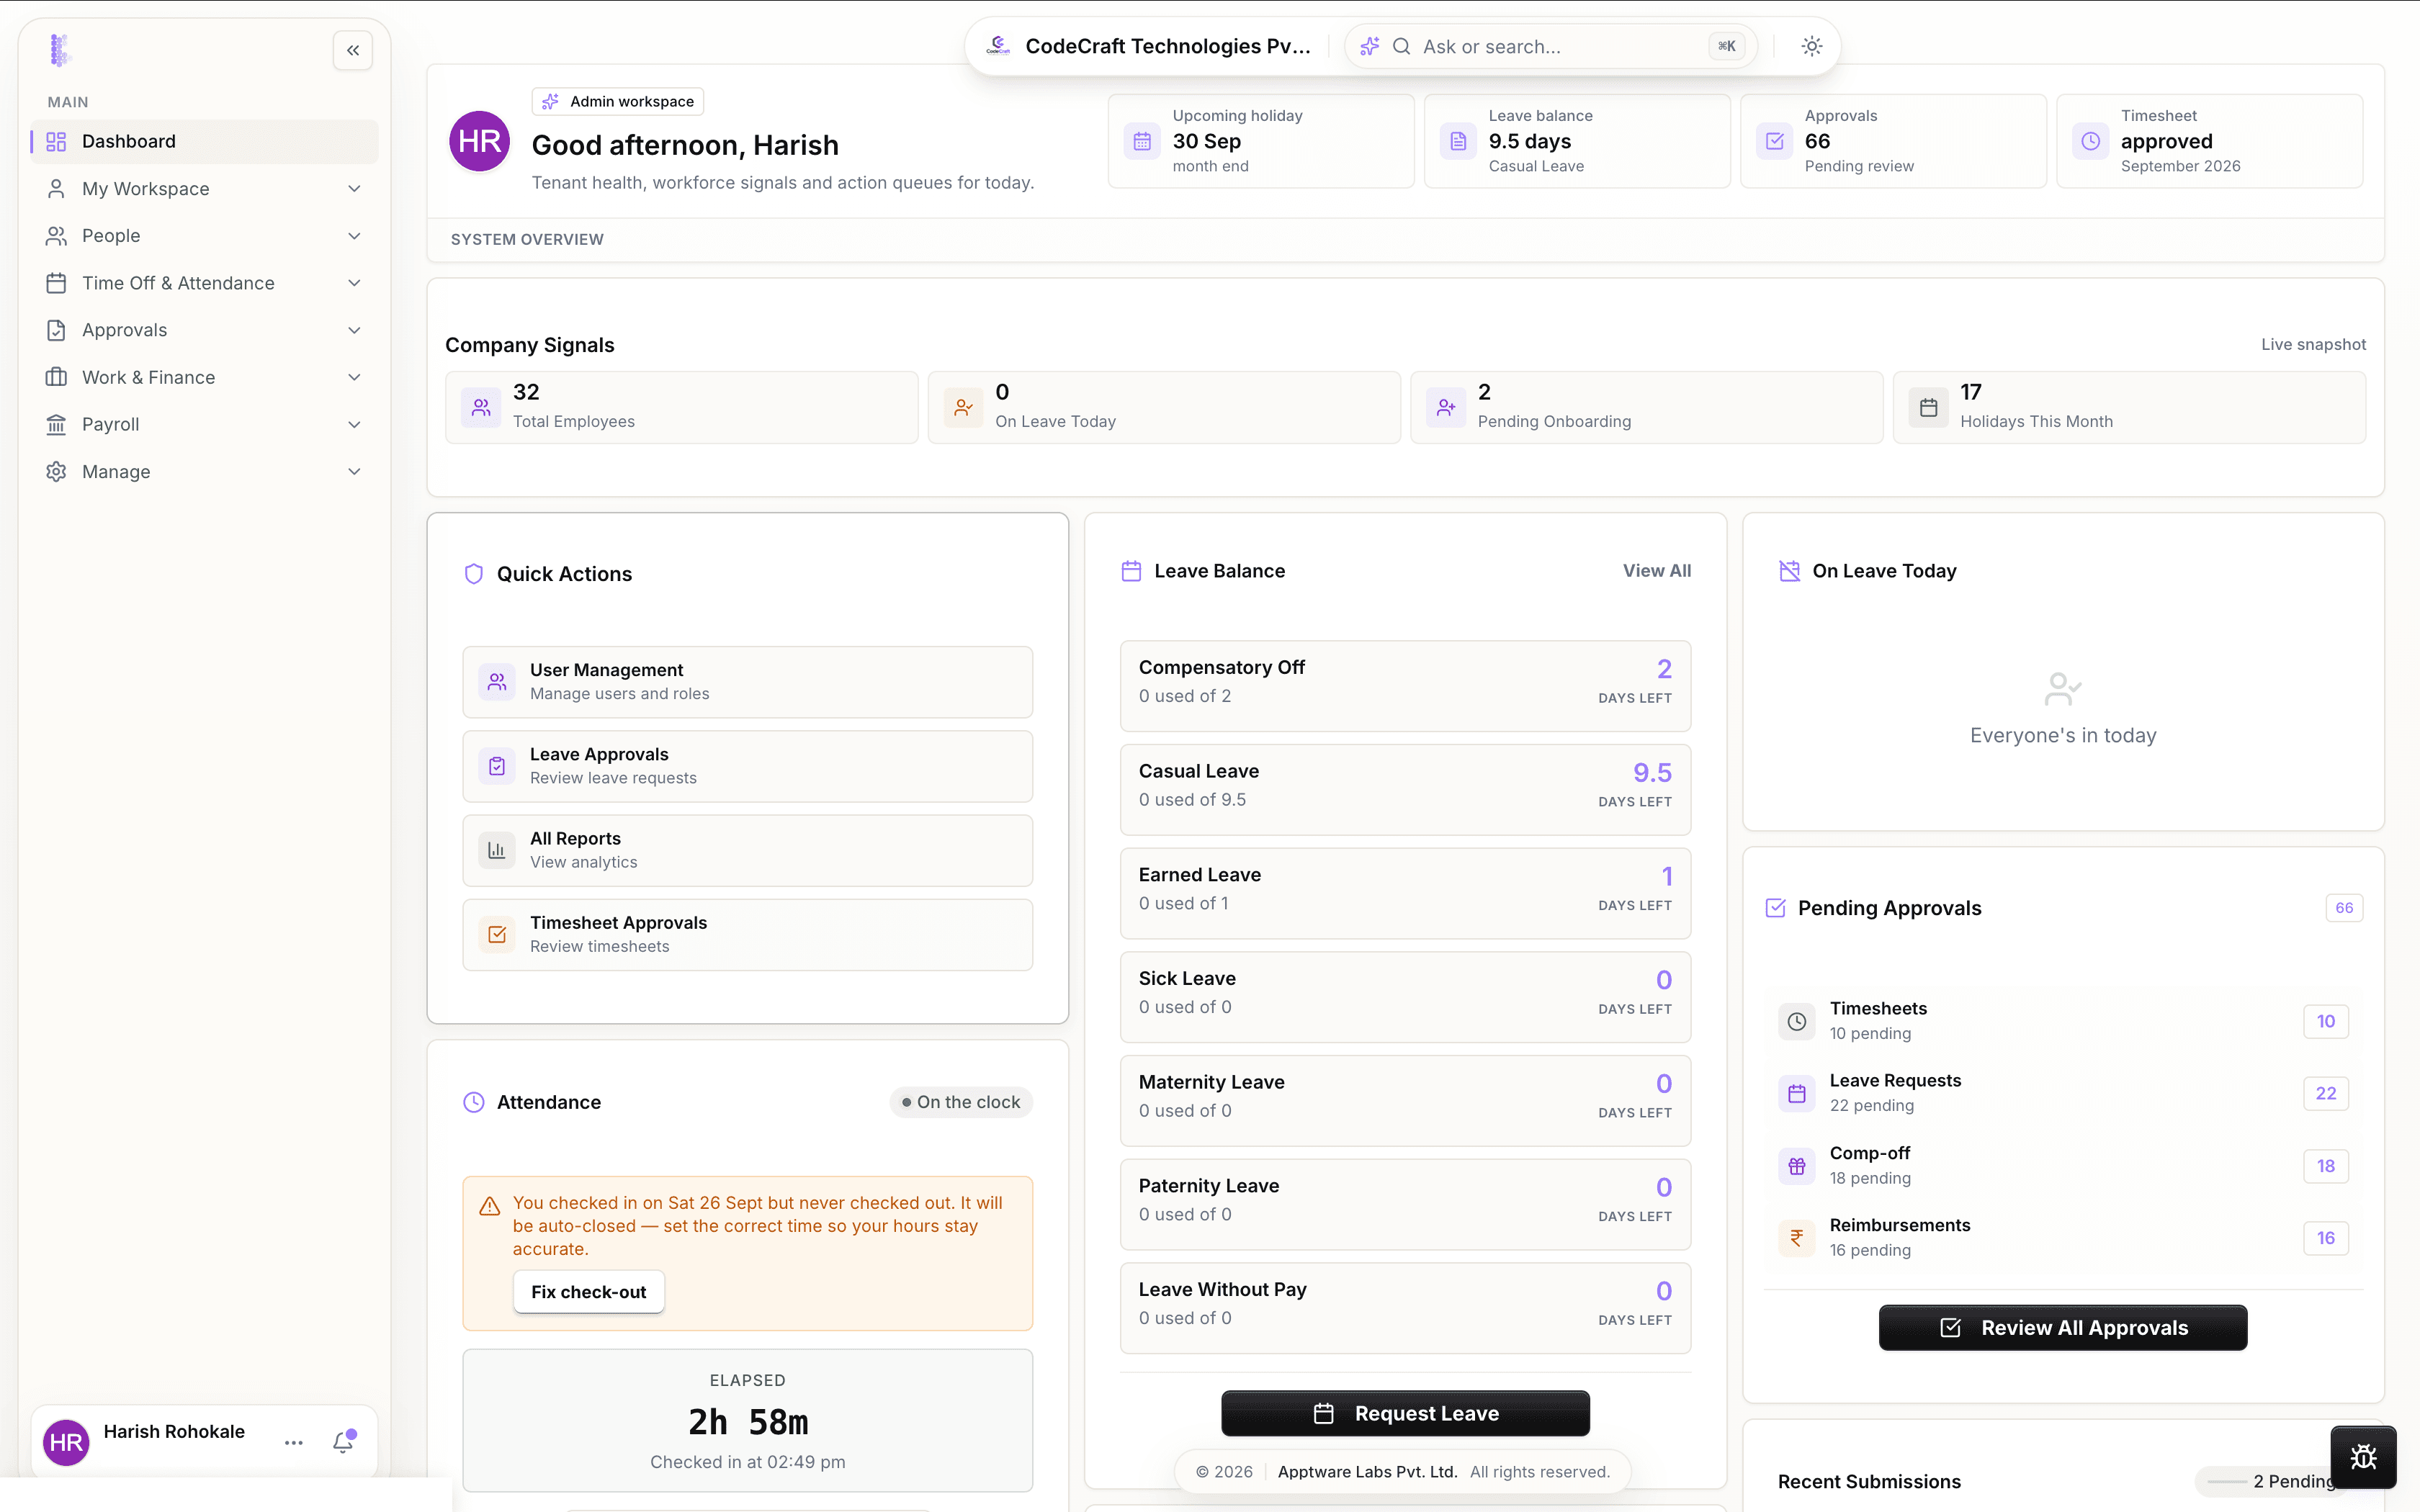Click the Holidays This Month calendar icon

[x=1928, y=407]
